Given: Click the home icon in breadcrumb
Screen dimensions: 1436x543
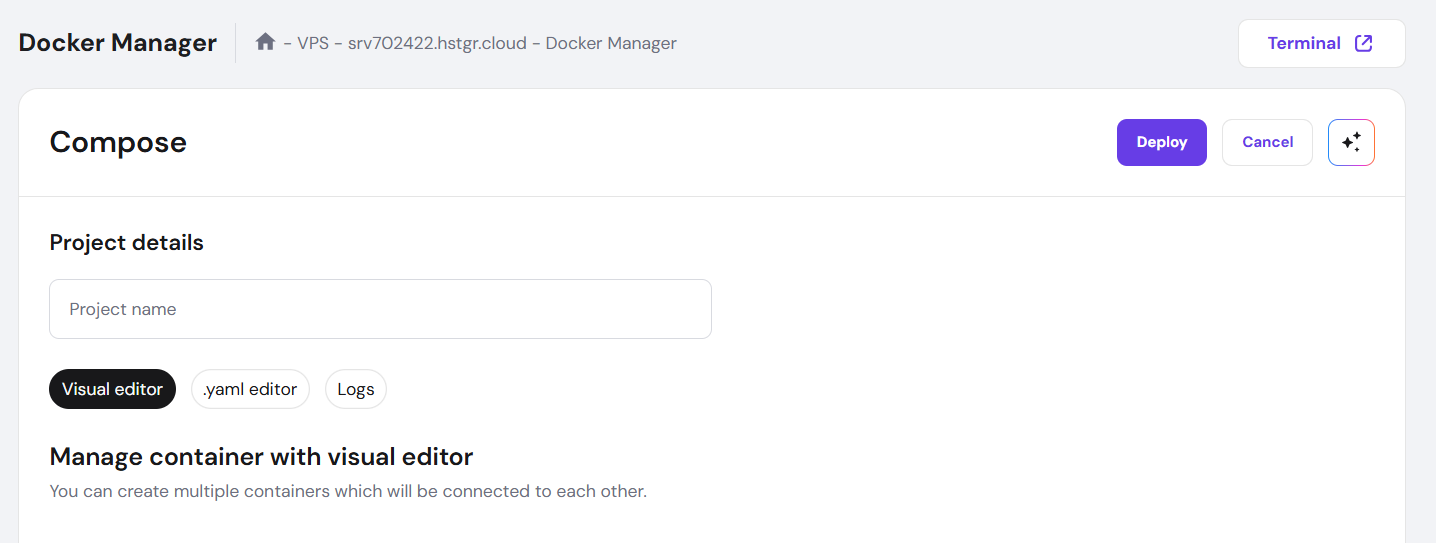Looking at the screenshot, I should coord(265,42).
